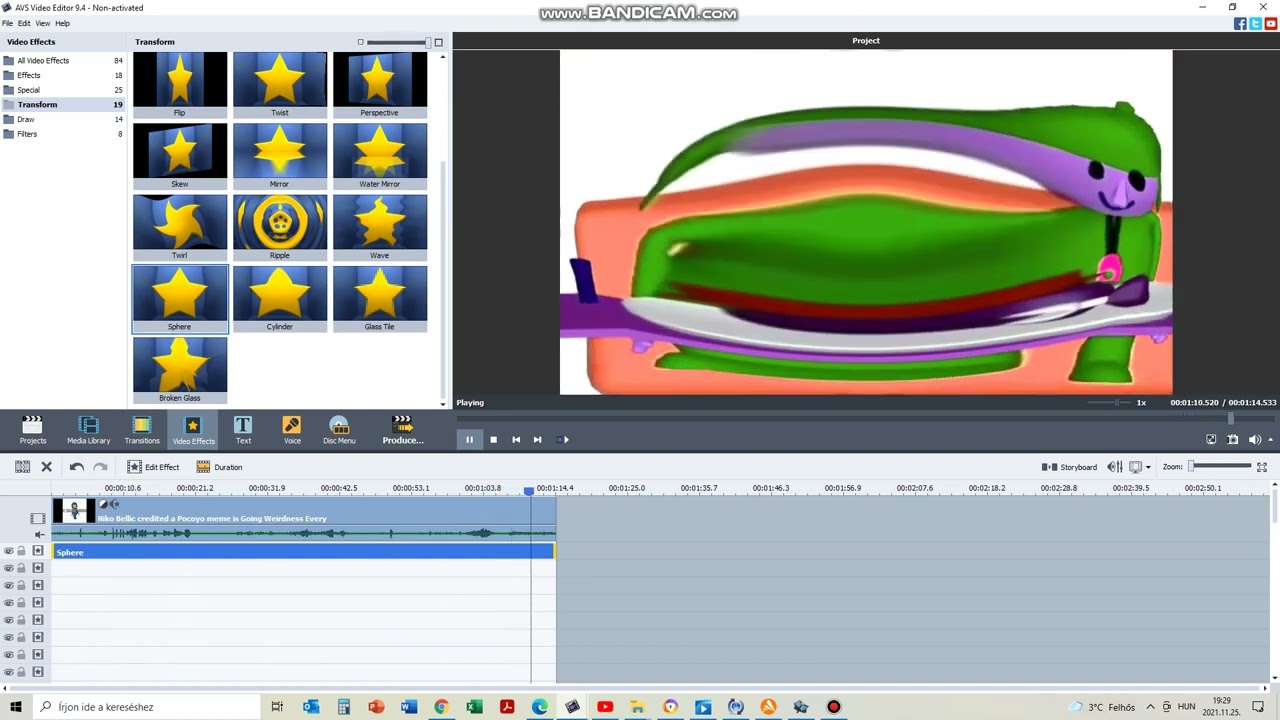Select the Draw category

click(x=62, y=119)
